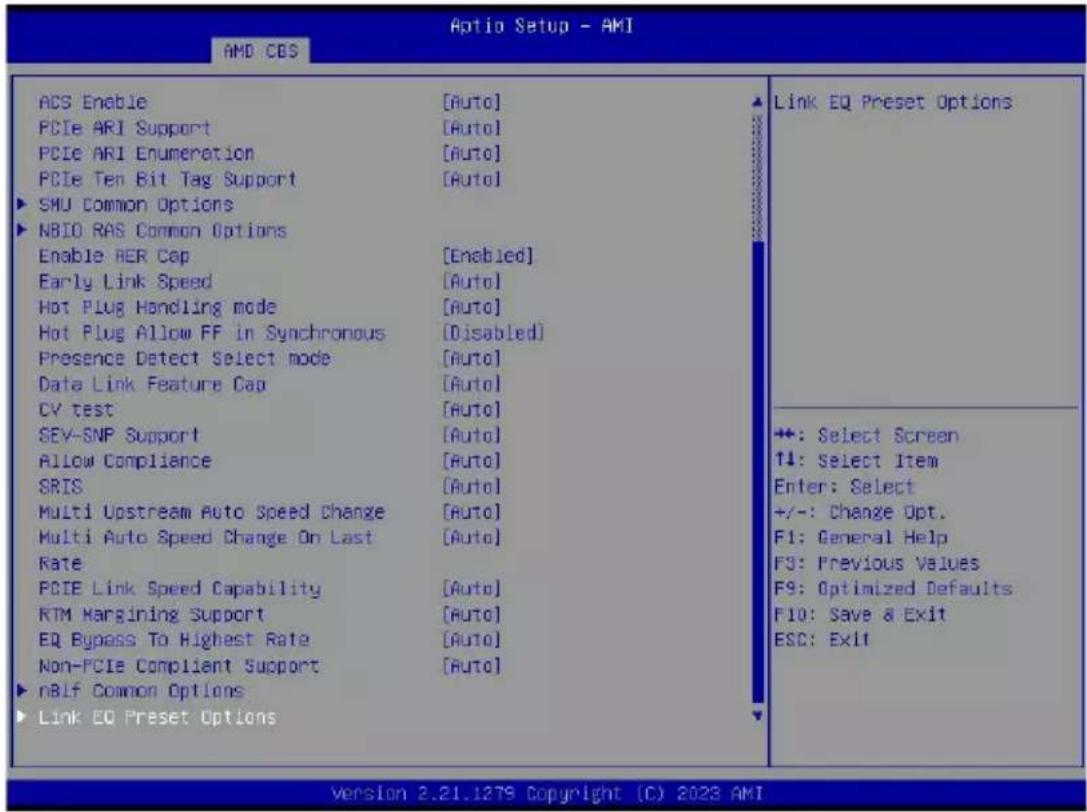Open the NBIO RAS Common Options submenu
This screenshot has height=812, width=1087.
163,230
